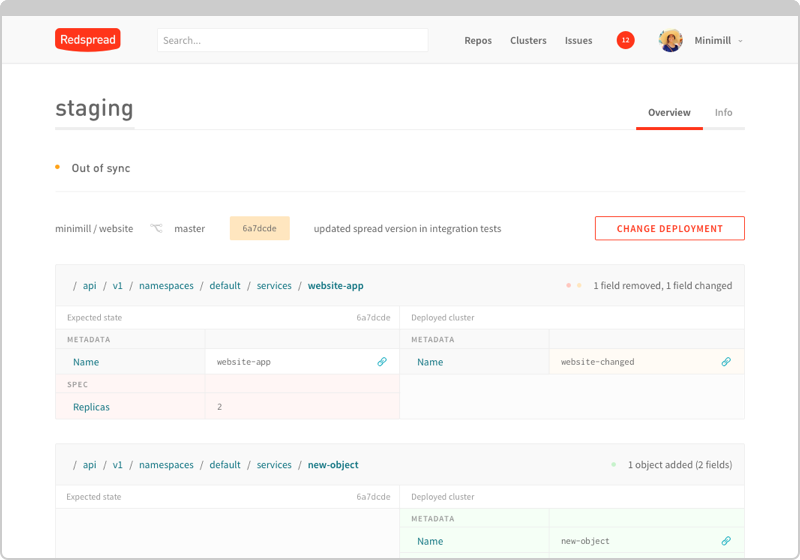Click the branch icon before master
800x560 pixels.
point(155,229)
